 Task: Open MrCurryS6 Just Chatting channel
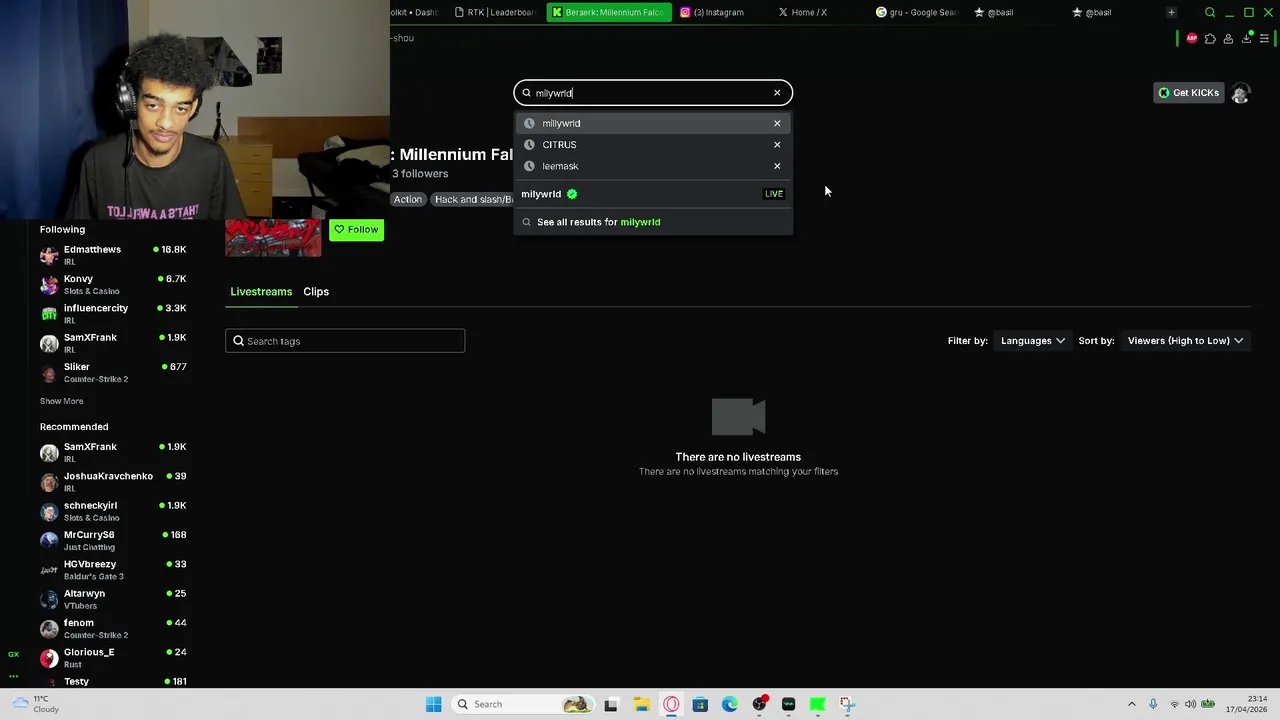click(113, 541)
